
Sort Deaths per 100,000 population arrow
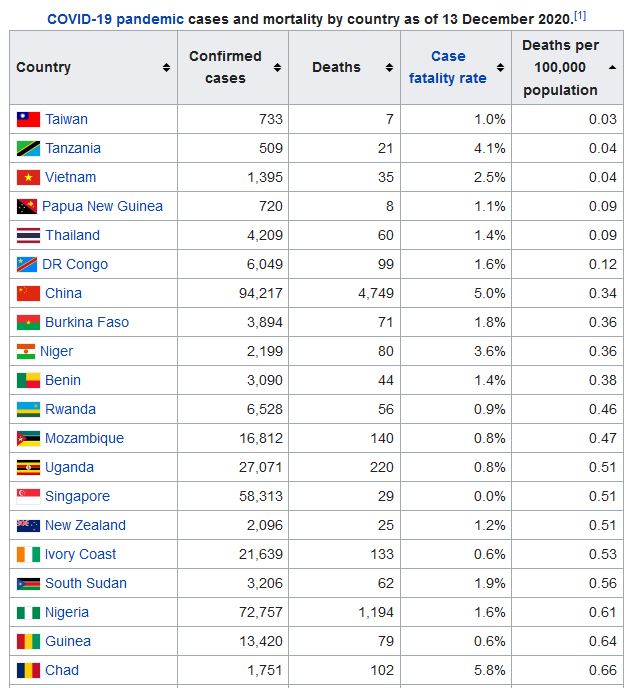612,68
